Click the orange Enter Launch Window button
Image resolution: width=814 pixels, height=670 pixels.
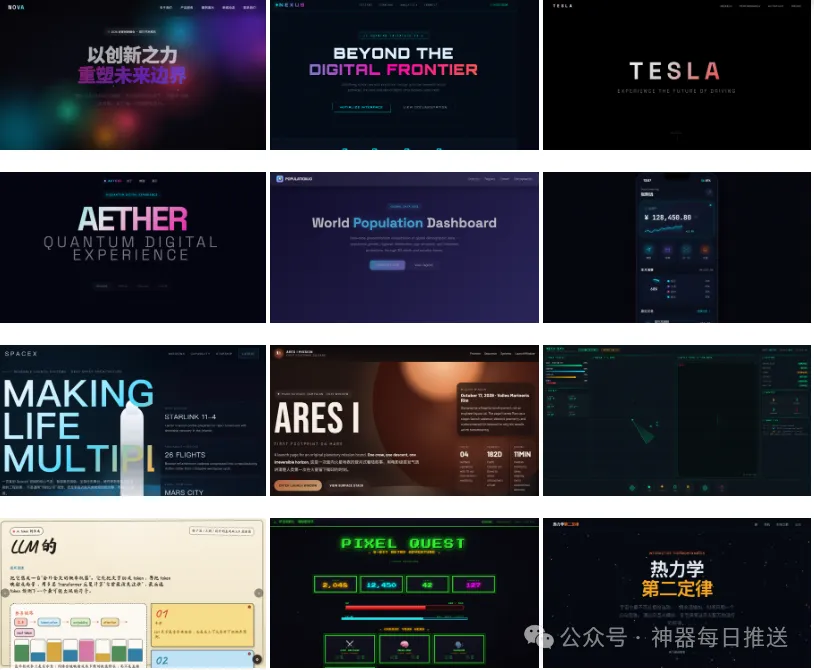tap(298, 486)
